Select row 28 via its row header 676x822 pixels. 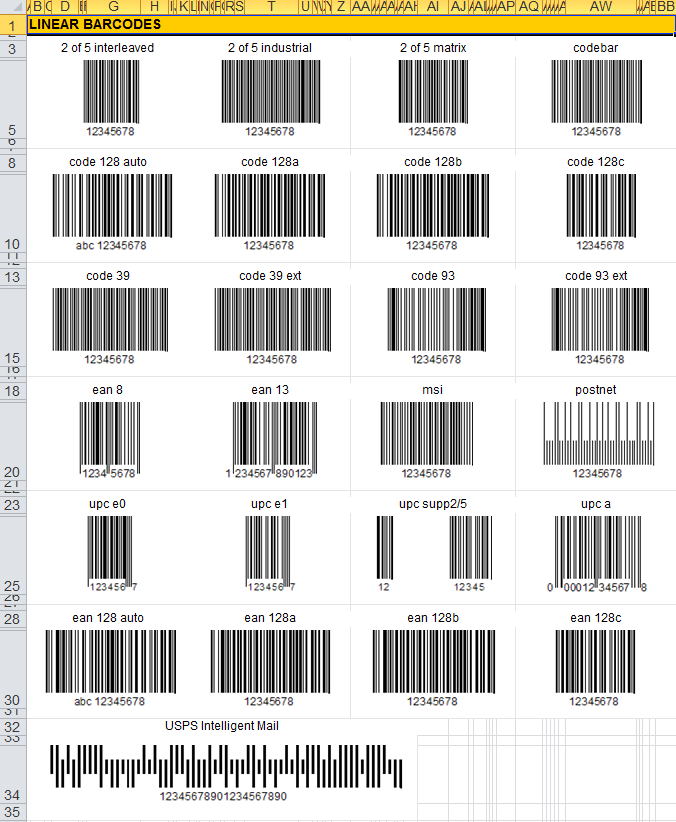13,619
